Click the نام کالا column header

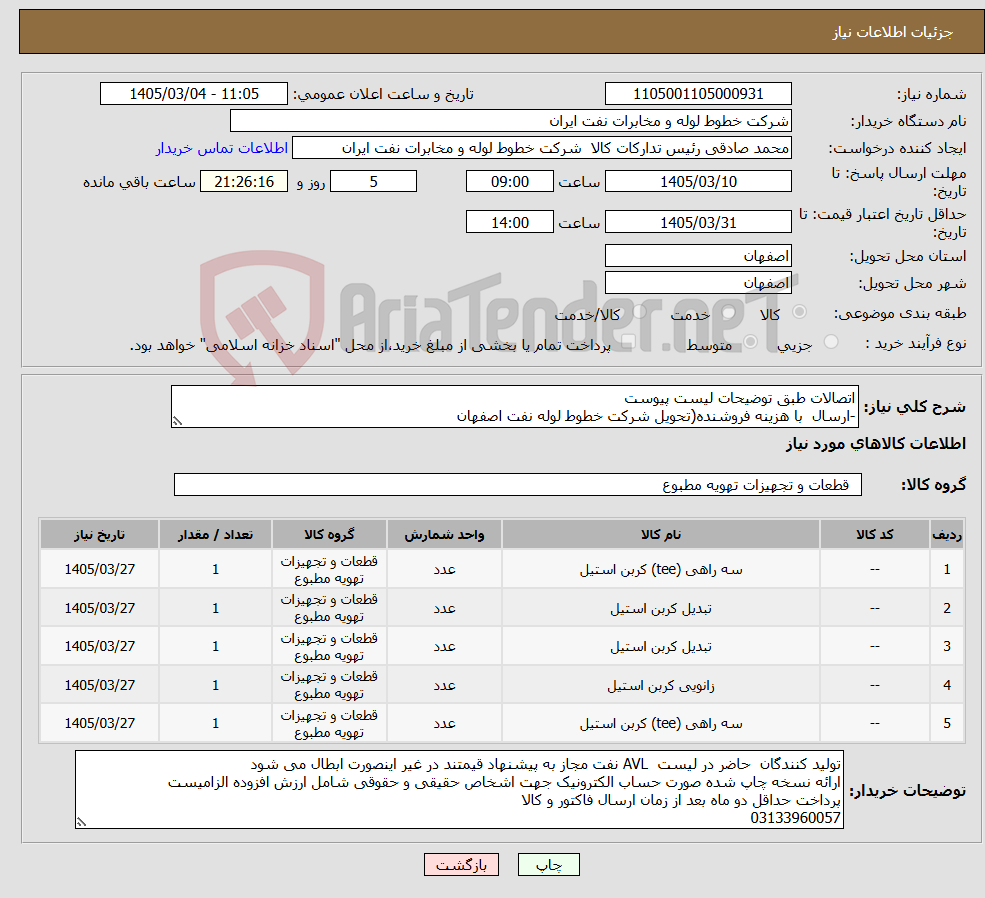point(661,534)
